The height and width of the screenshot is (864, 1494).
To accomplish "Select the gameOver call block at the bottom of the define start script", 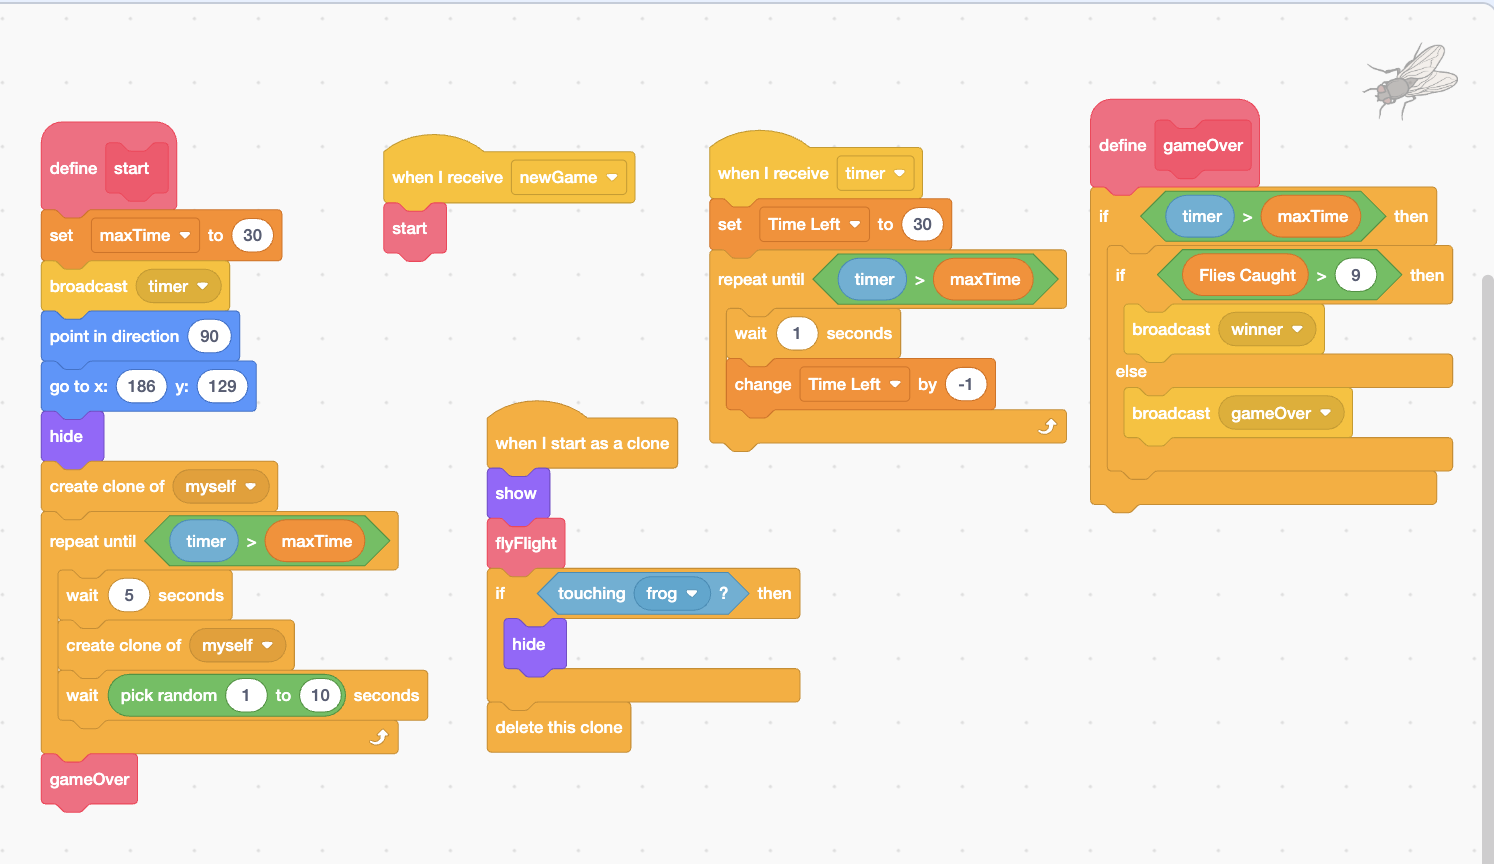I will pyautogui.click(x=89, y=779).
